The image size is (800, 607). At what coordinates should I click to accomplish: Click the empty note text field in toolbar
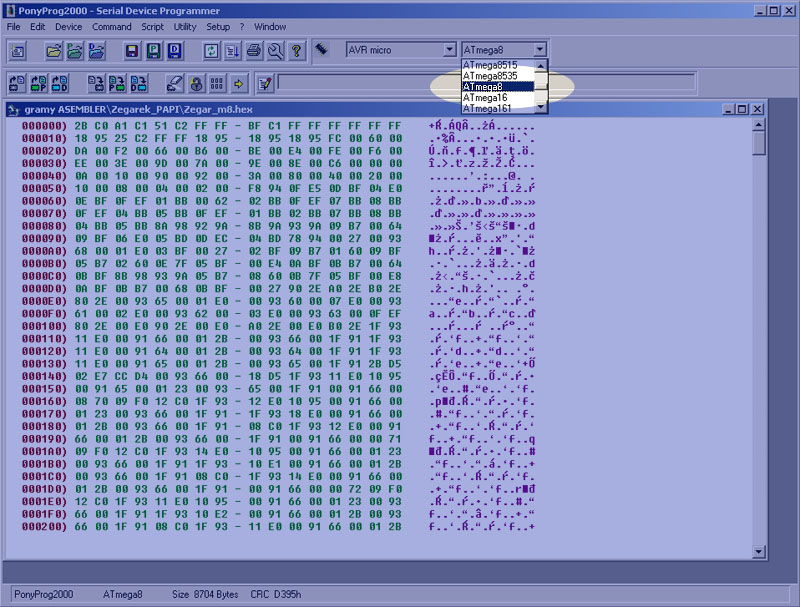tap(487, 83)
